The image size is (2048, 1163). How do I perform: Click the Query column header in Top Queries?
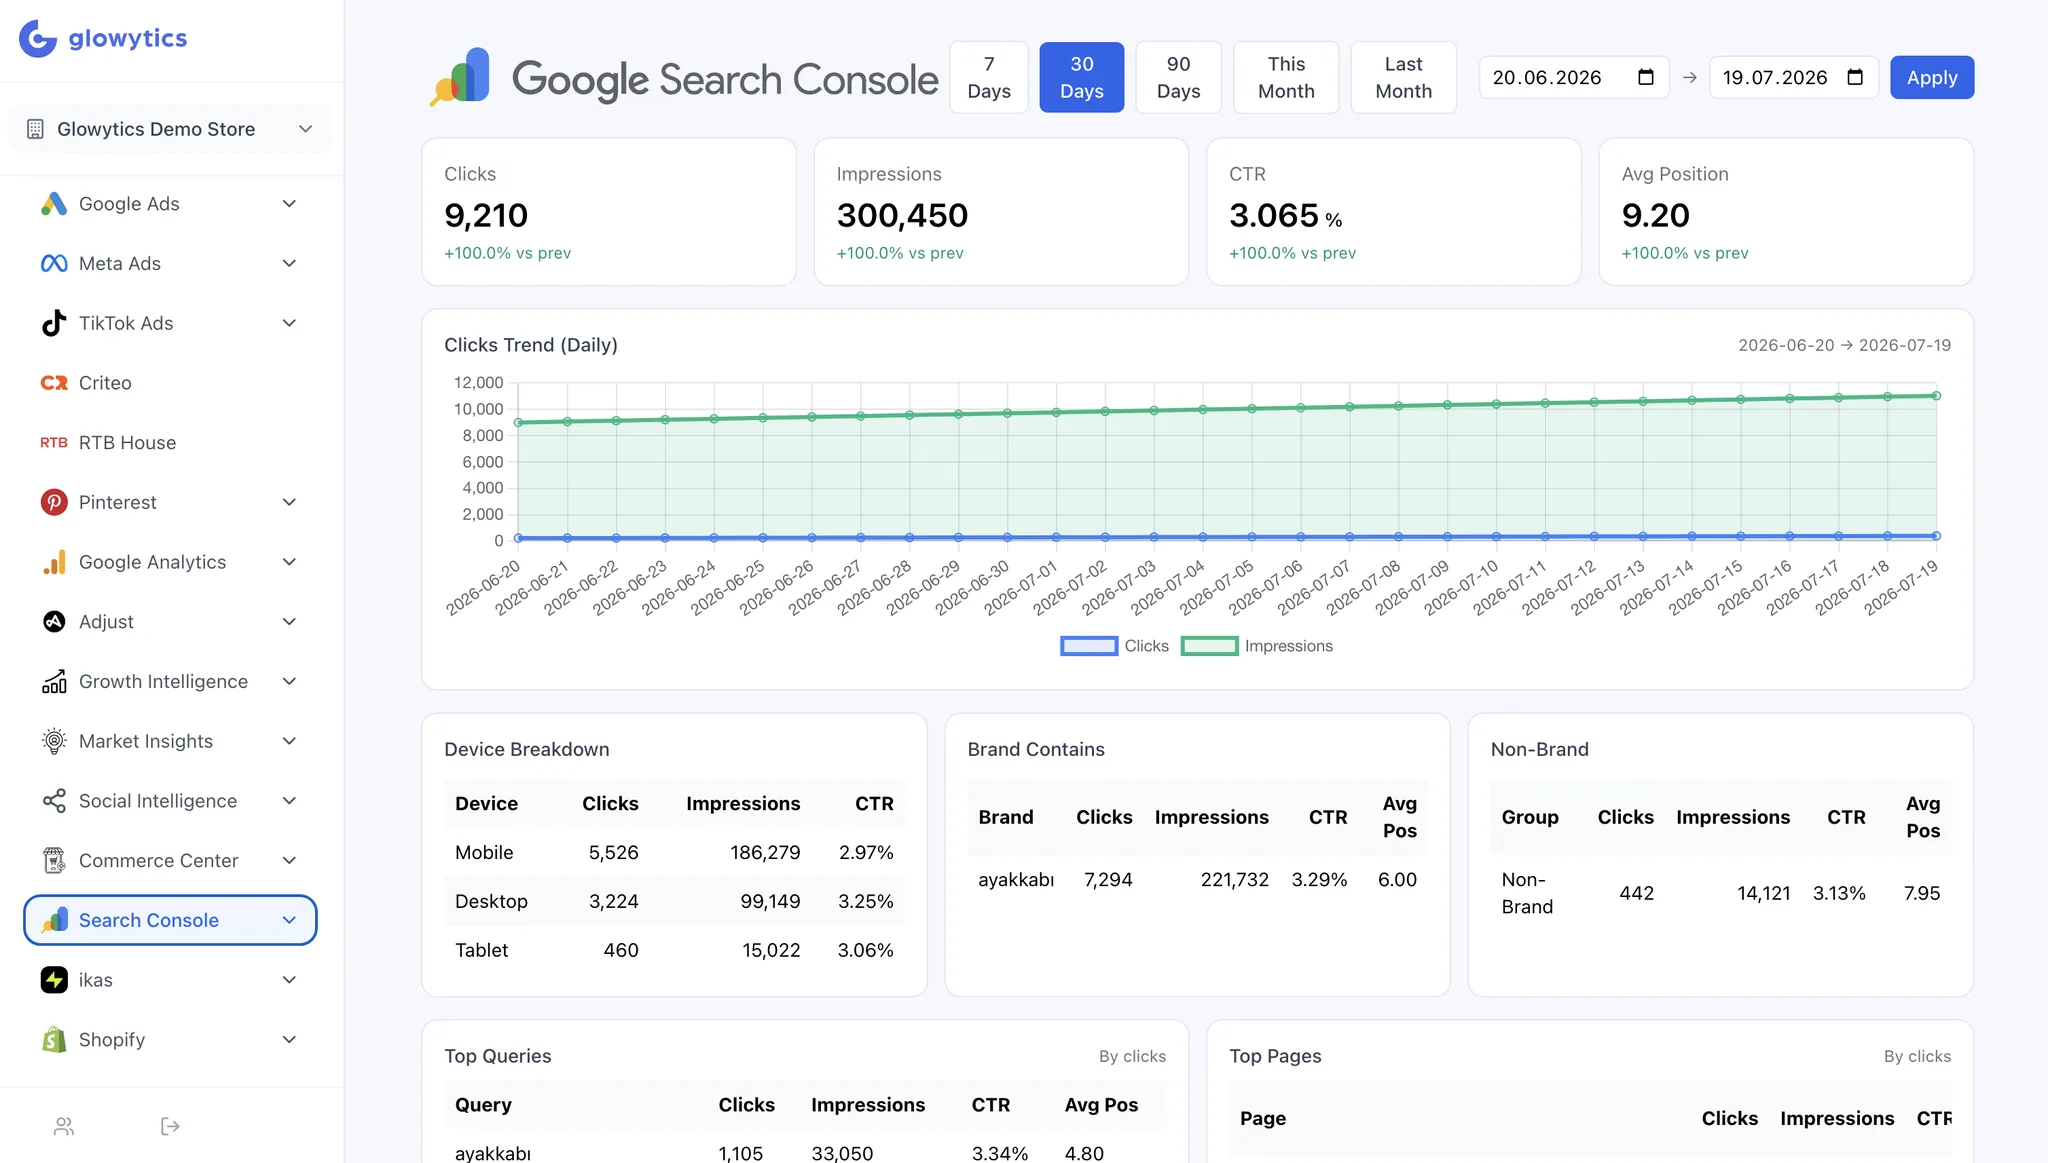483,1105
